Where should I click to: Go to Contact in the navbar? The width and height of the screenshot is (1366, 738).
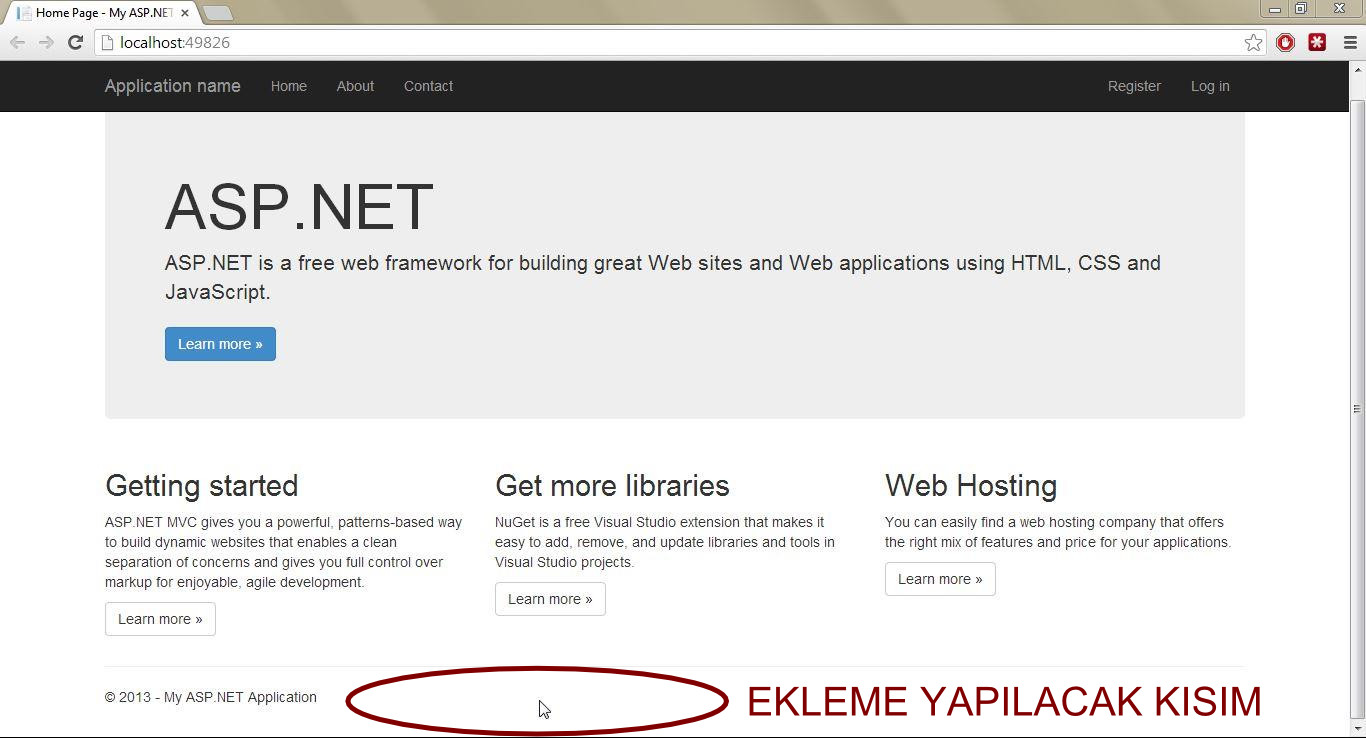pyautogui.click(x=428, y=86)
